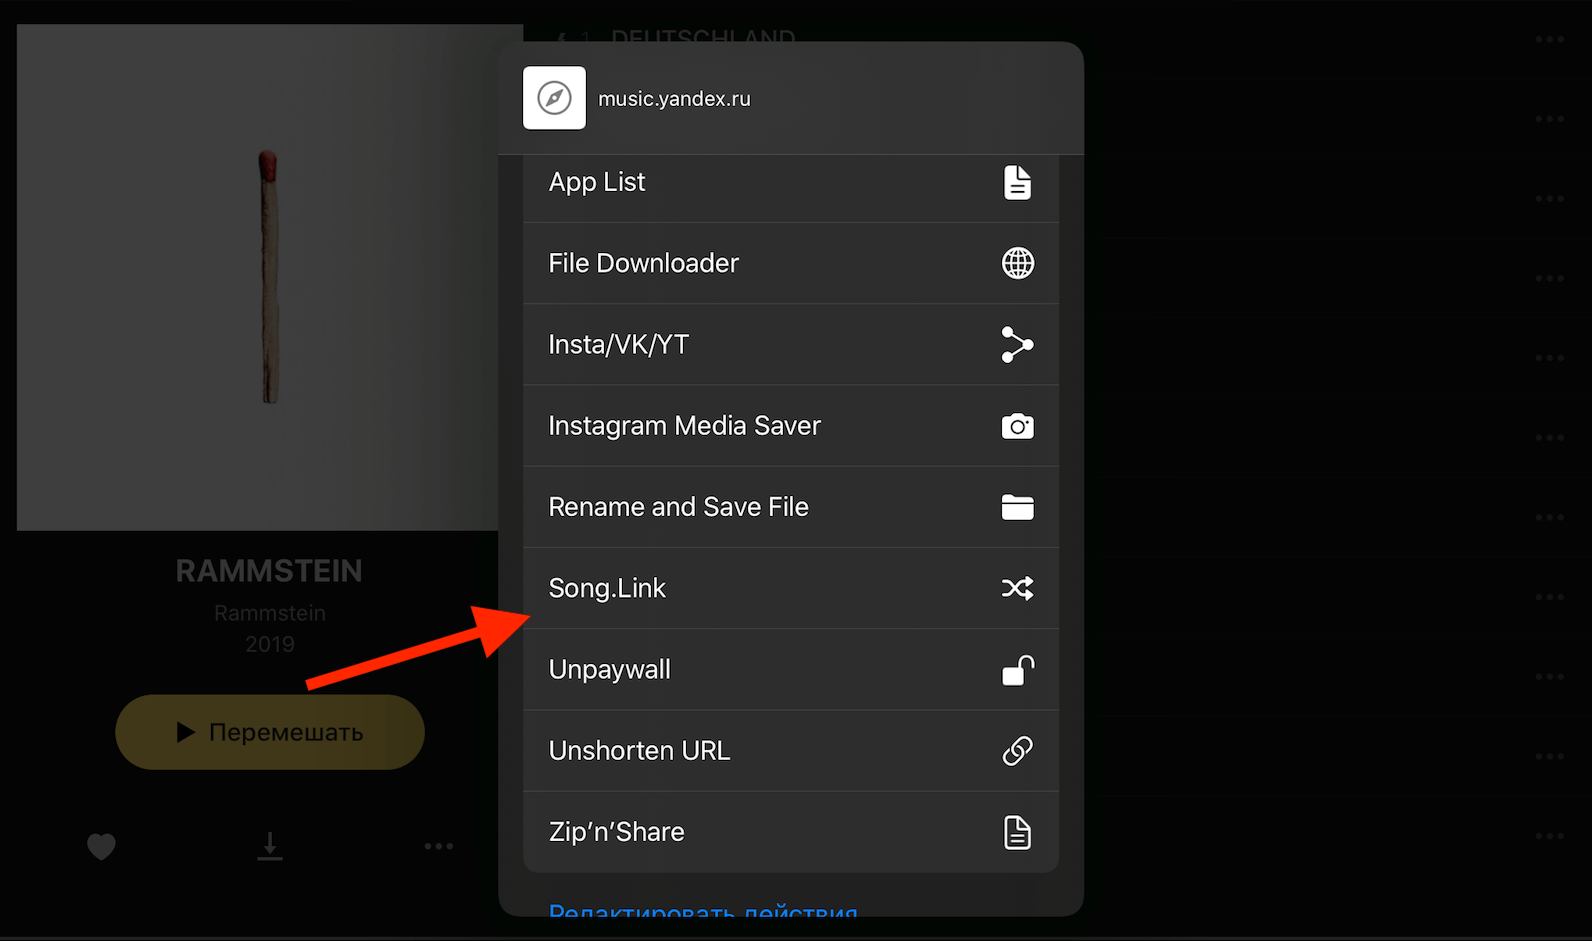The width and height of the screenshot is (1592, 941).
Task: Click the camera icon for Instagram Media Saver
Action: click(x=1018, y=426)
